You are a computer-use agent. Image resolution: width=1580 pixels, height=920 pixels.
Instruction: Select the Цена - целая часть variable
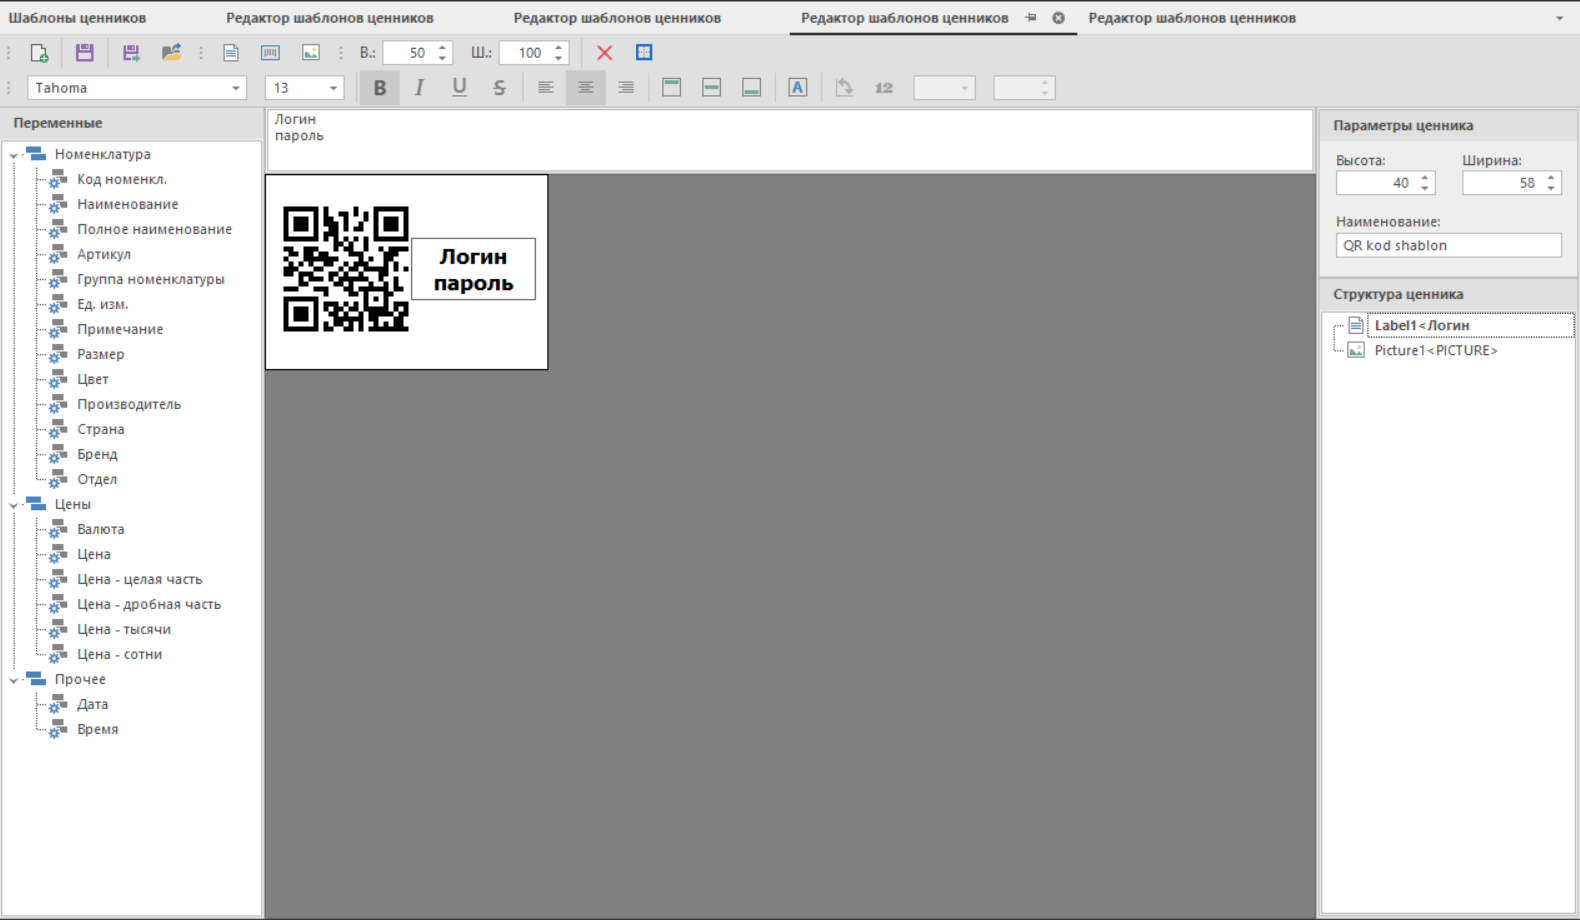point(139,580)
